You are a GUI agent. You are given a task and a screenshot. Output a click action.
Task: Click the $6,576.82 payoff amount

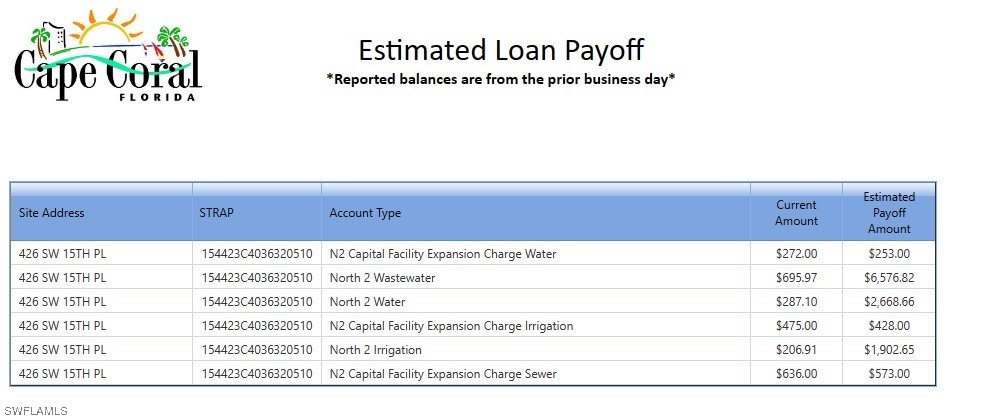click(889, 278)
